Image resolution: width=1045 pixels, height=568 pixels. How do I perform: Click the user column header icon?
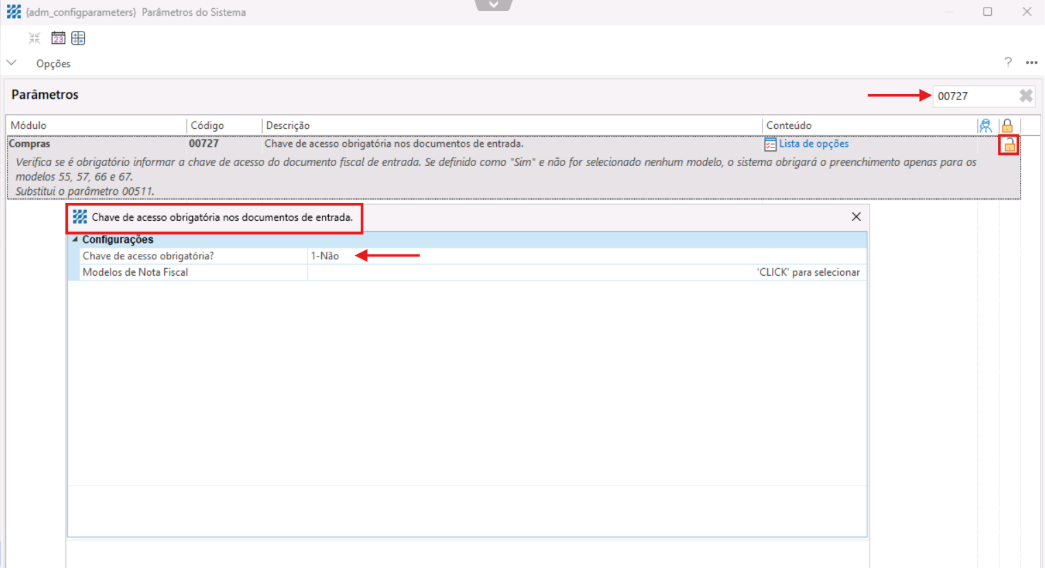pos(986,126)
